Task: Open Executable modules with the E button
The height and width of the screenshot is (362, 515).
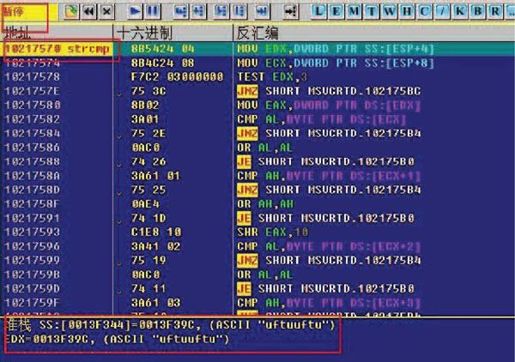Action: pos(336,12)
